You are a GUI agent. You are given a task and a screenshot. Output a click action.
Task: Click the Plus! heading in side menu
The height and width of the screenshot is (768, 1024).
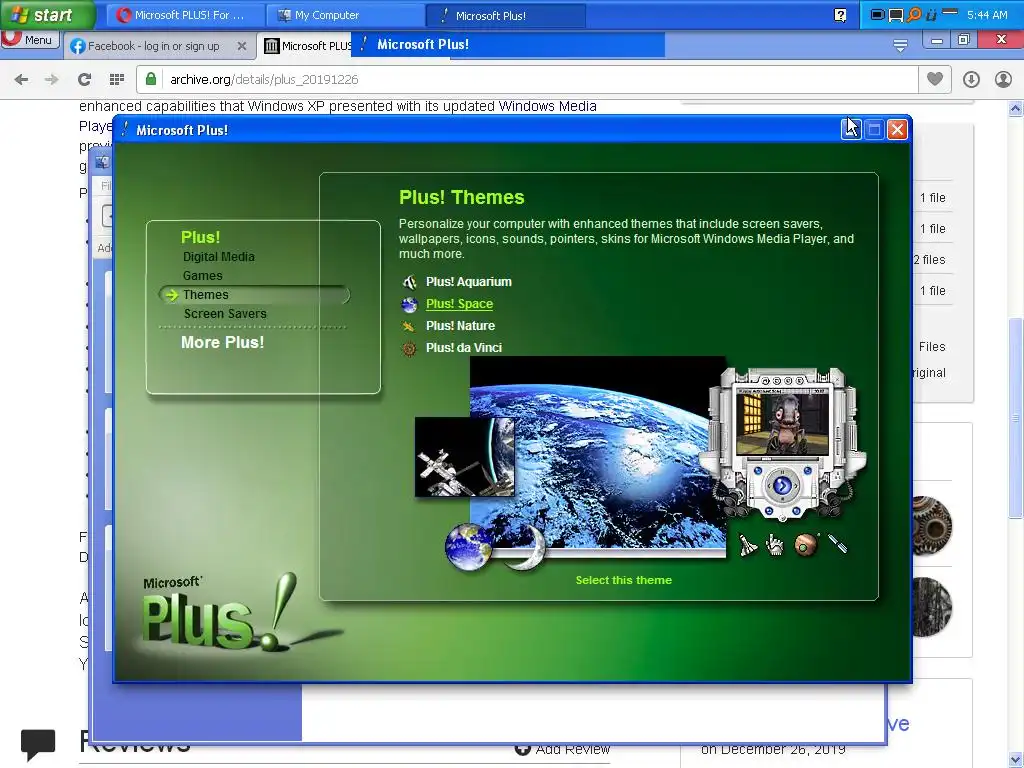click(200, 237)
